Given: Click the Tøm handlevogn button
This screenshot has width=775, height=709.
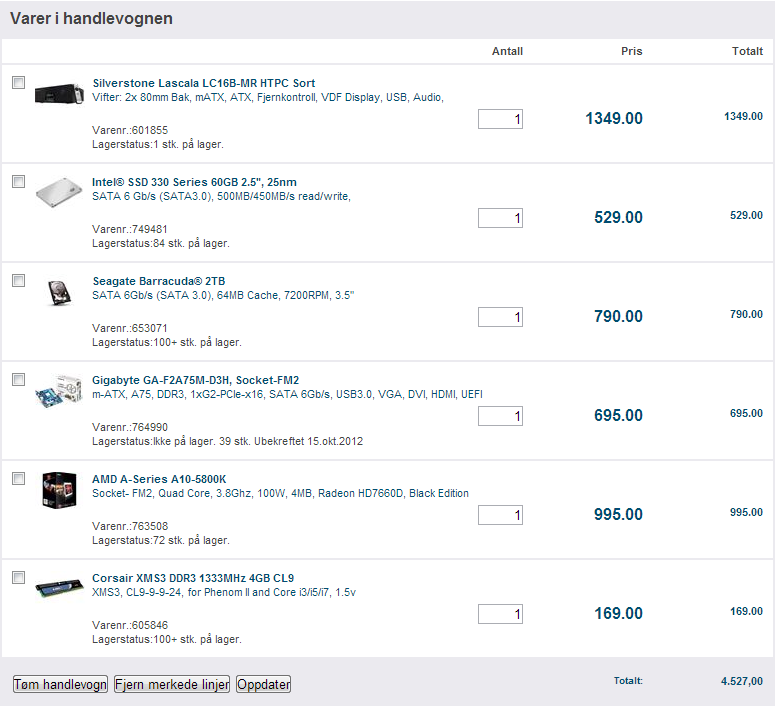Looking at the screenshot, I should tap(60, 684).
